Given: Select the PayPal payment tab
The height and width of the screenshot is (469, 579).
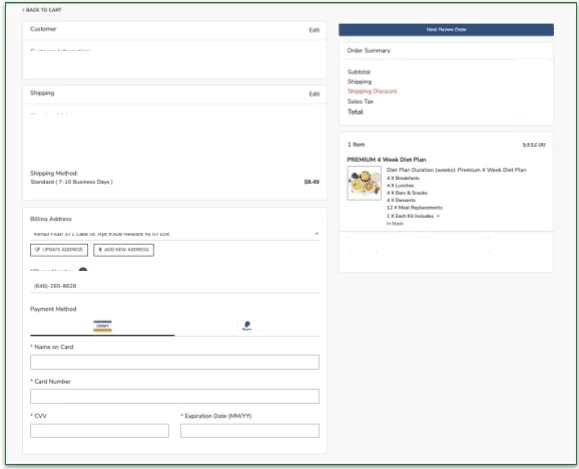Looking at the screenshot, I should (247, 326).
